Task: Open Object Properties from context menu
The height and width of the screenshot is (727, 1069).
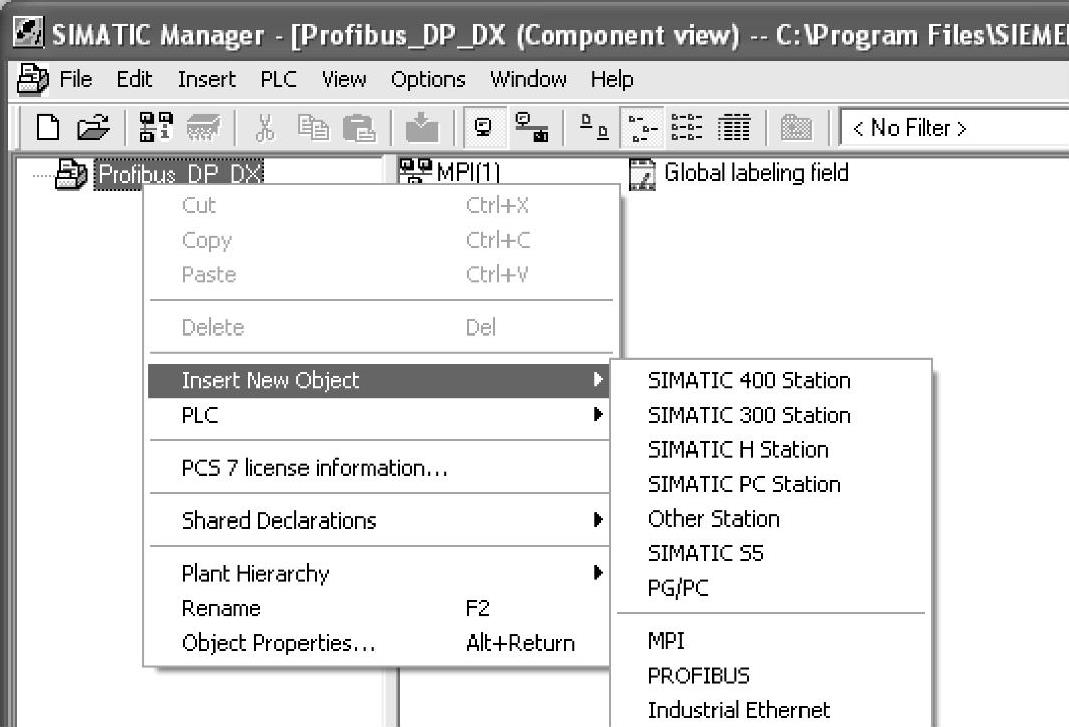Action: (278, 643)
